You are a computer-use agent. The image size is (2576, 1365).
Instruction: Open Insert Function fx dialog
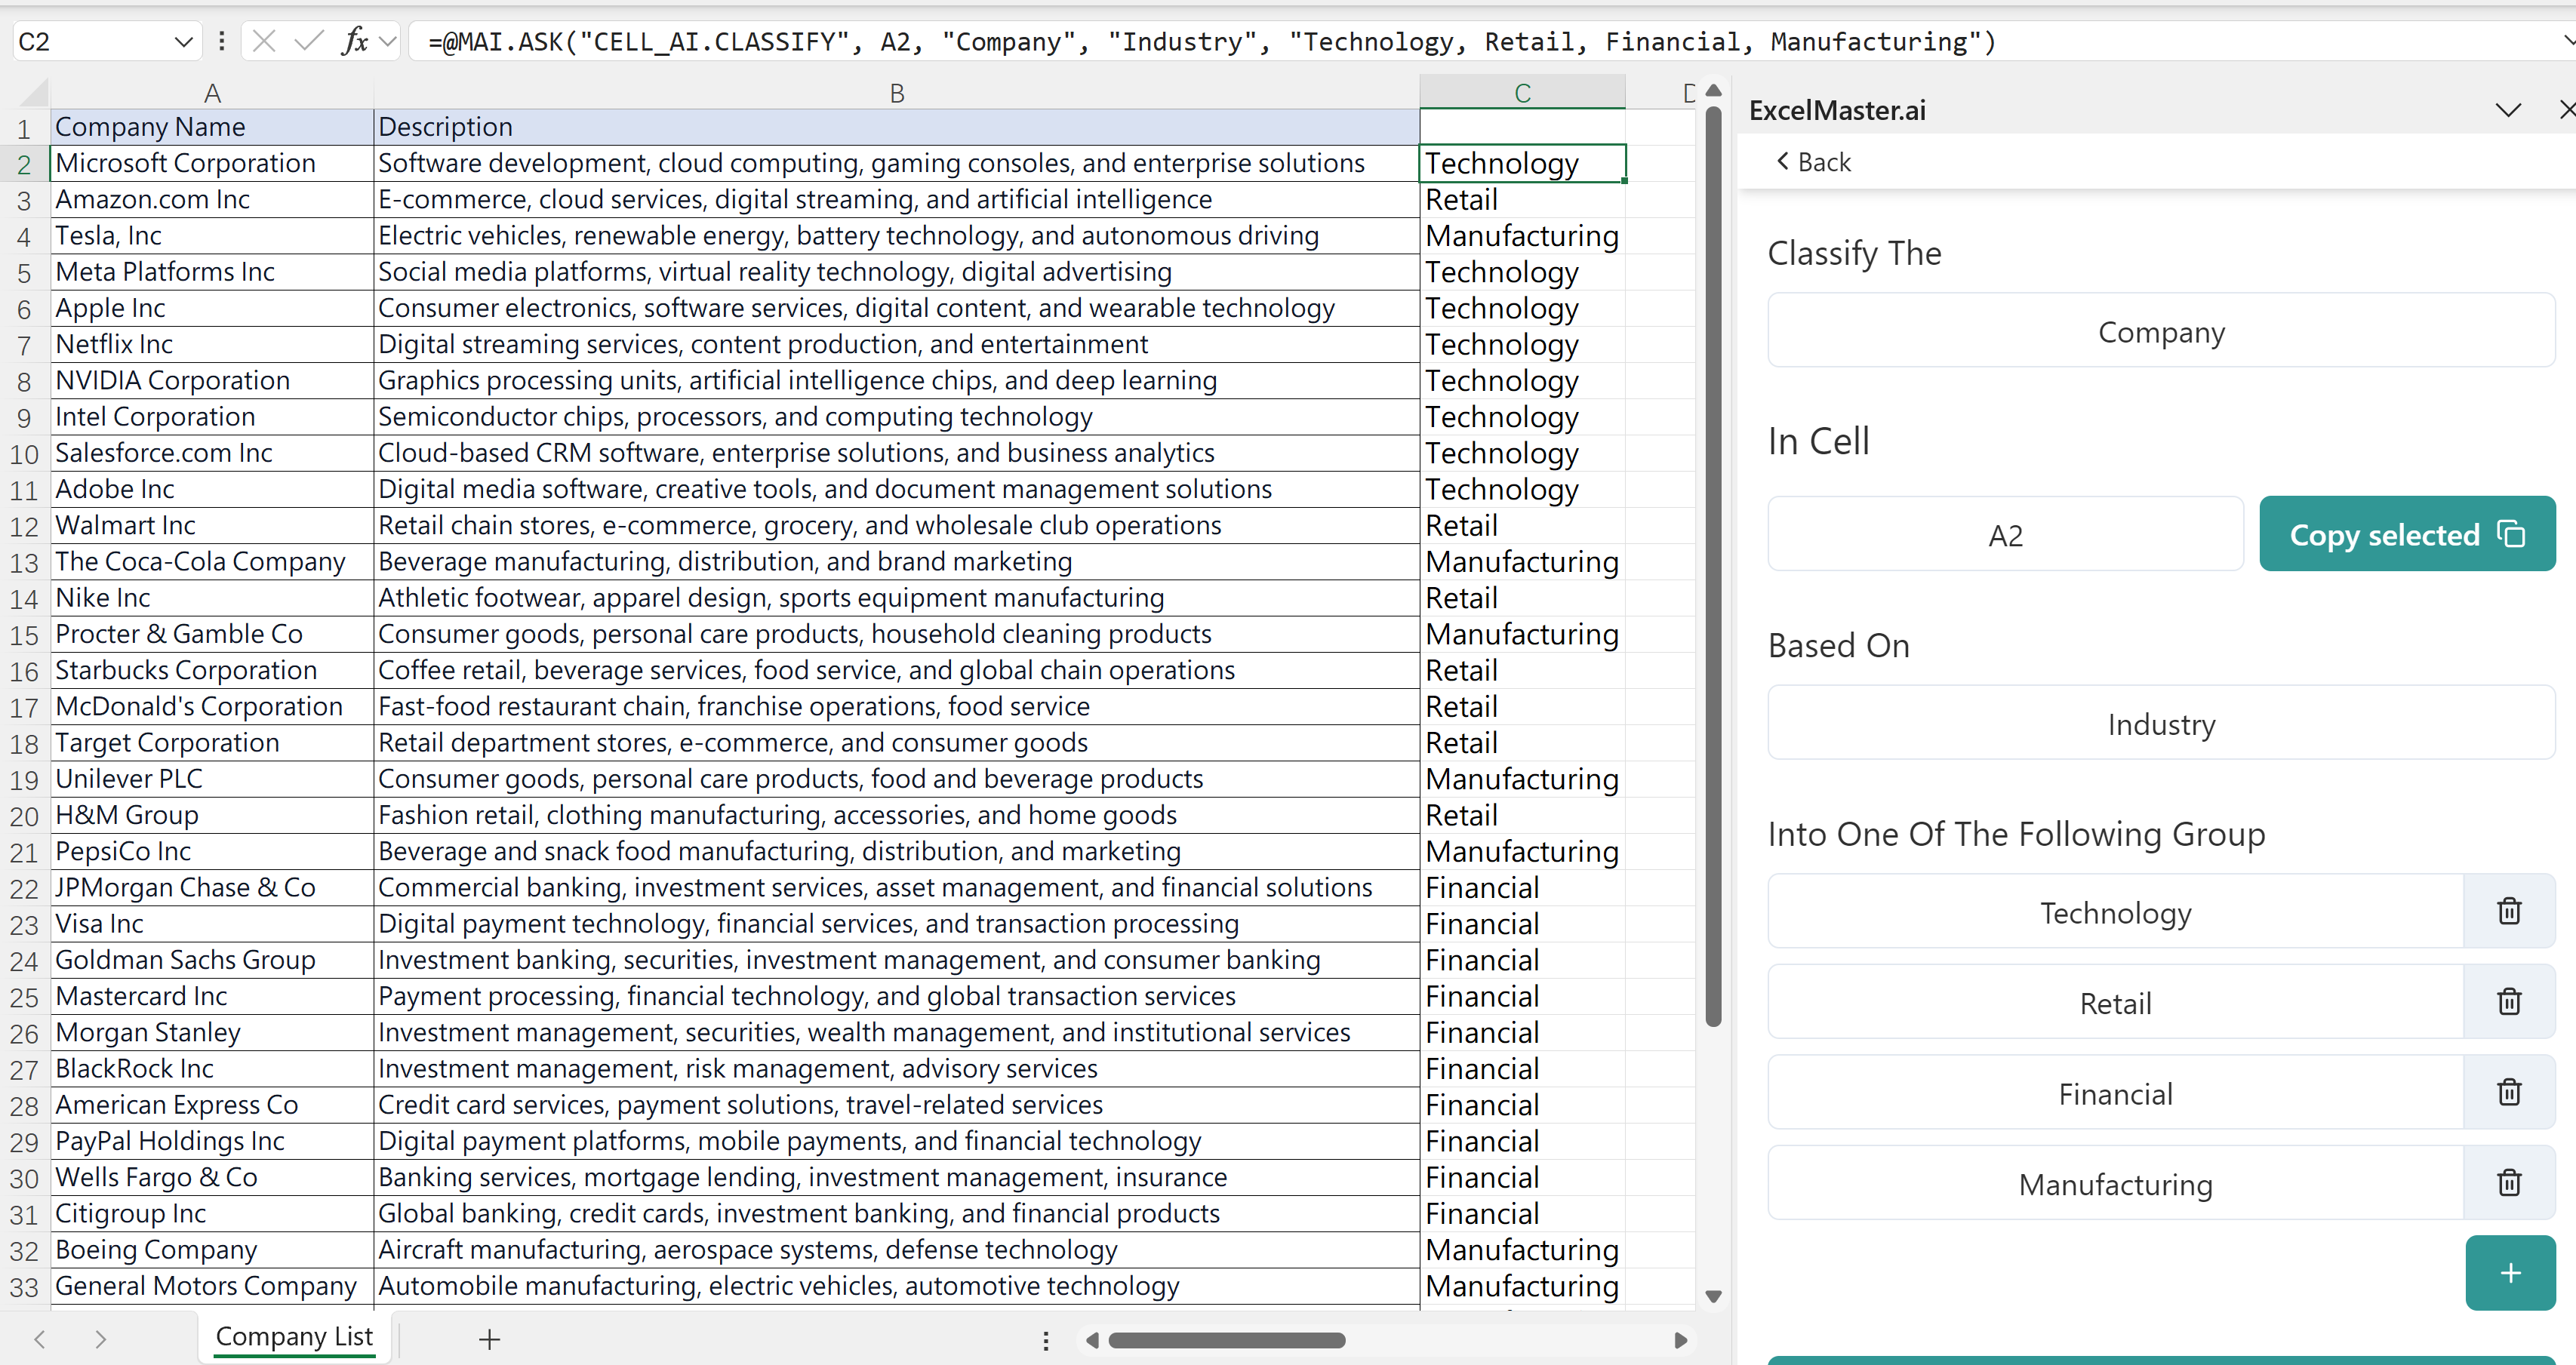(354, 41)
